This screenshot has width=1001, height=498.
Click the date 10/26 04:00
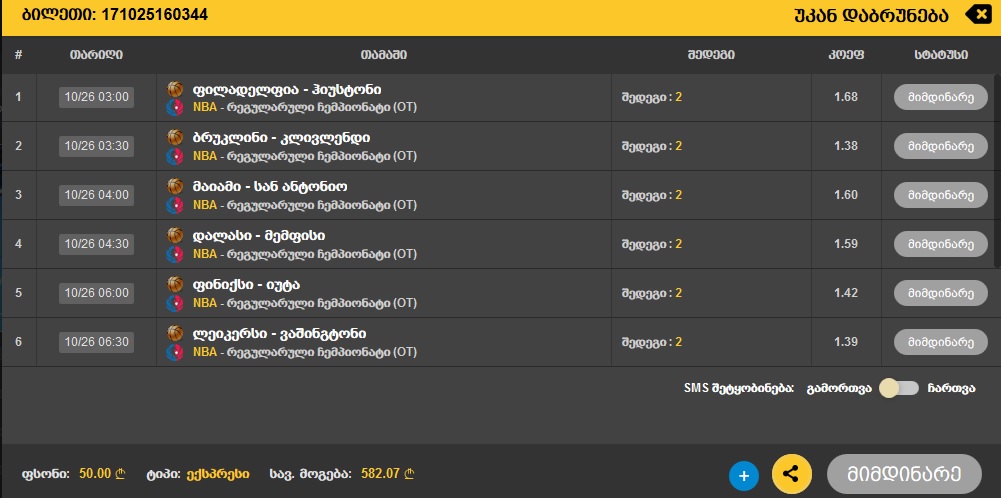point(96,195)
